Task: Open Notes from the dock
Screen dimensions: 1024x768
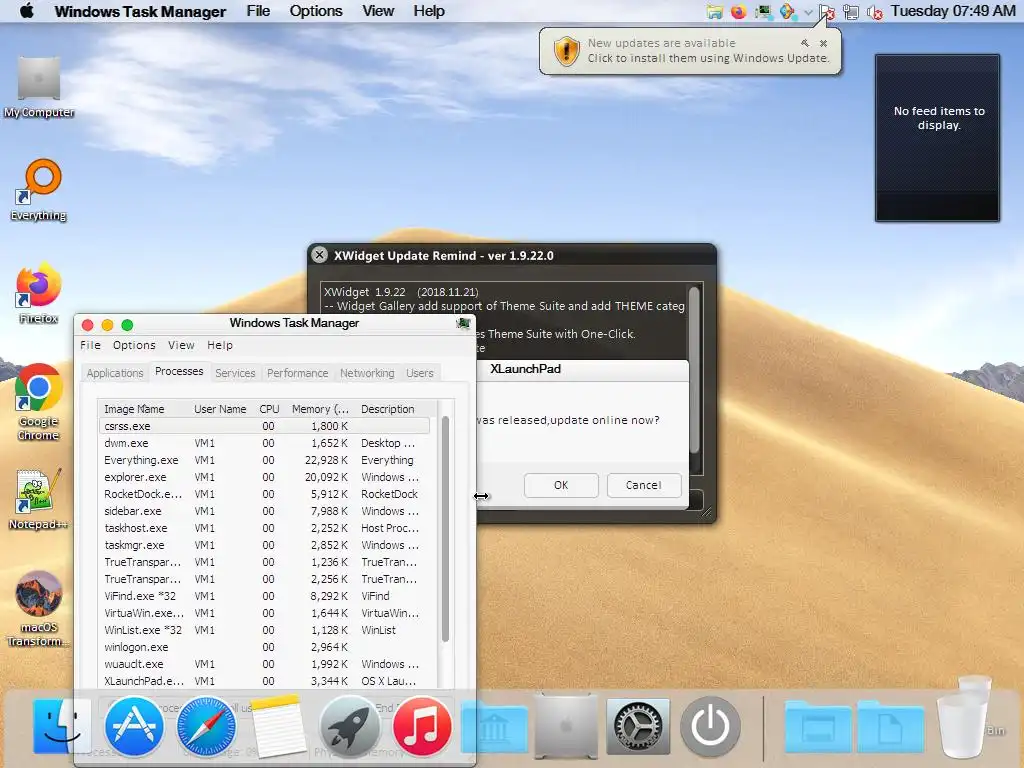Action: point(278,726)
